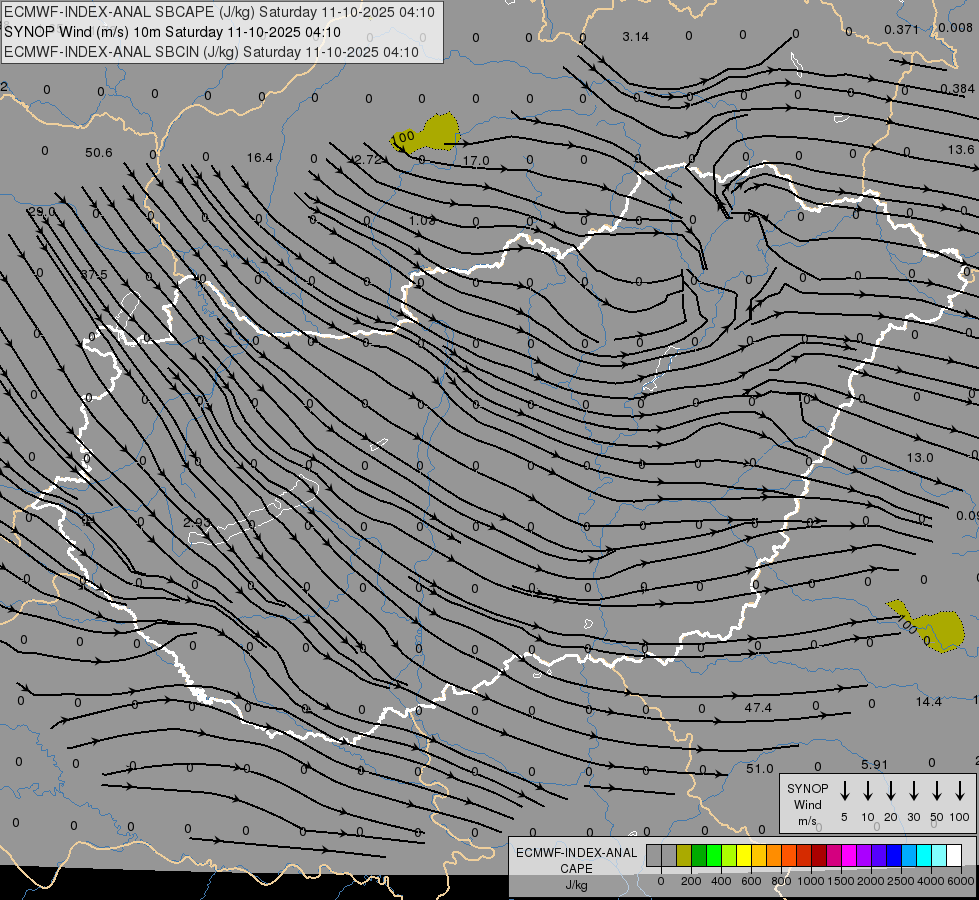Pick the yellow CAPE legend swatch
The image size is (979, 900).
point(744,855)
